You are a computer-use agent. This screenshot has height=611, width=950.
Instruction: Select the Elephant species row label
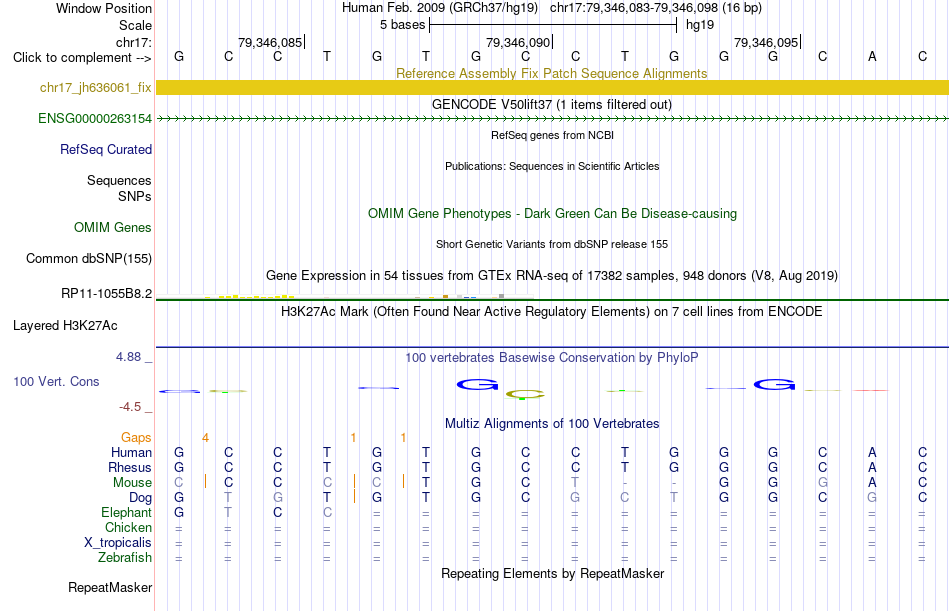(x=126, y=513)
